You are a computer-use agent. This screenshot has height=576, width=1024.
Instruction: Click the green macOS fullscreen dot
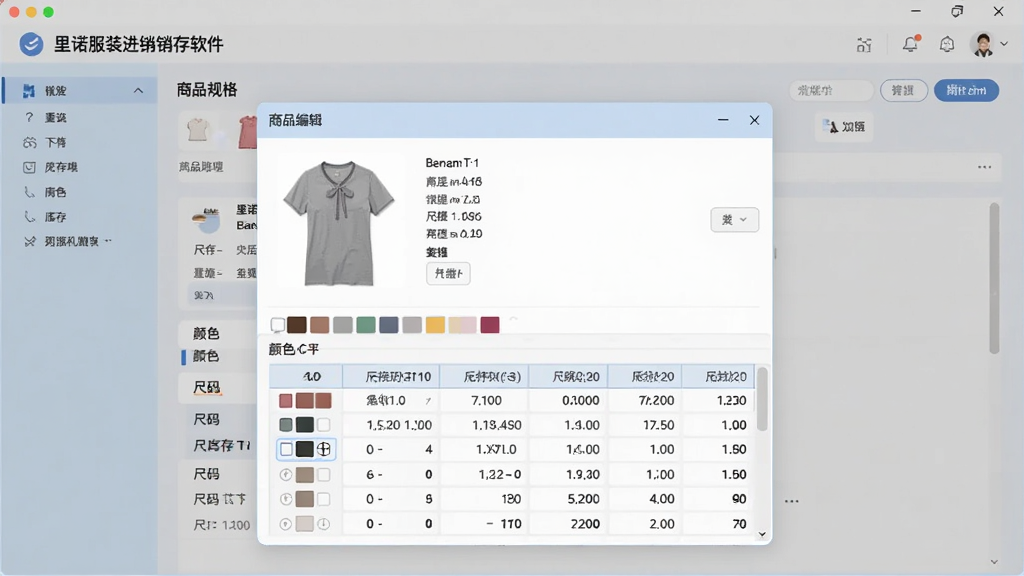48,12
